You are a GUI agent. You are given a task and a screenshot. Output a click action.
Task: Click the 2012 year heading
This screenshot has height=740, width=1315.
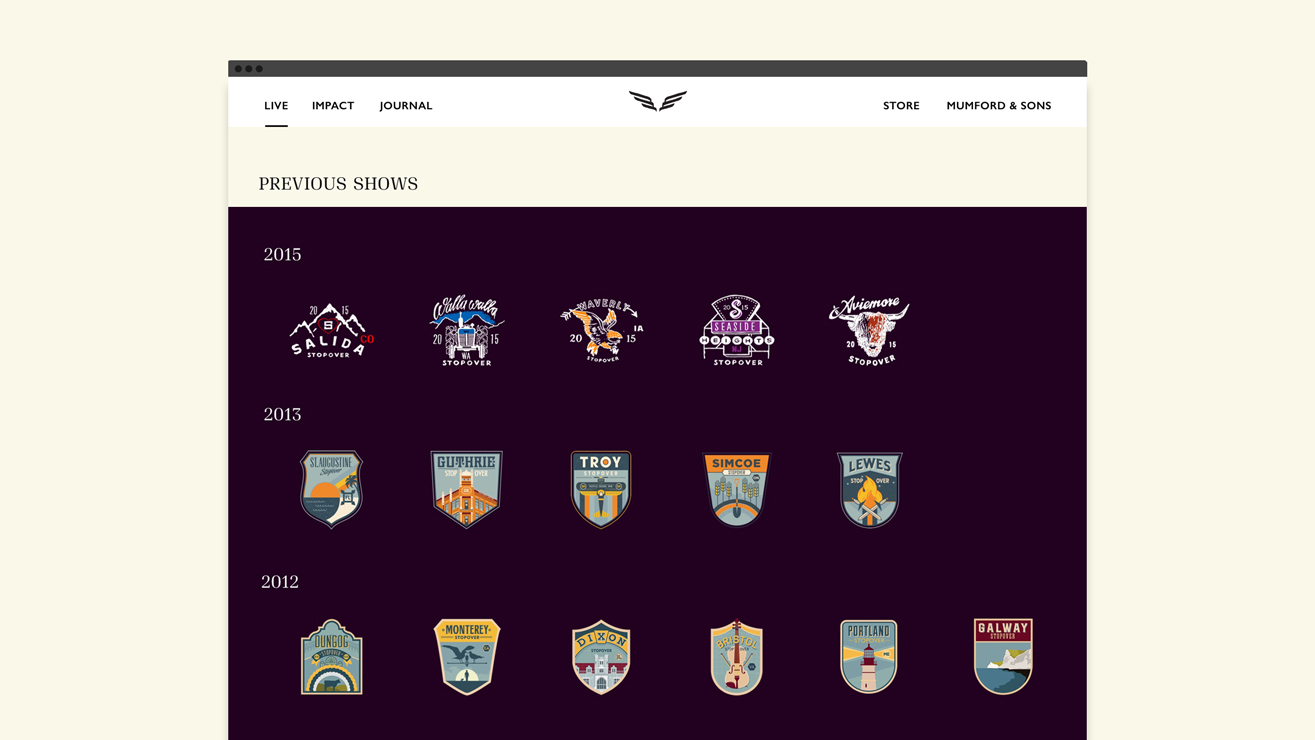tap(280, 582)
